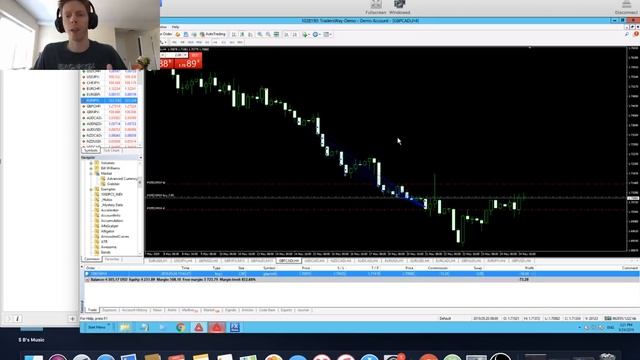Click the Profit column header in Terminal
Viewport: 640px width, 360px height.
click(x=529, y=268)
